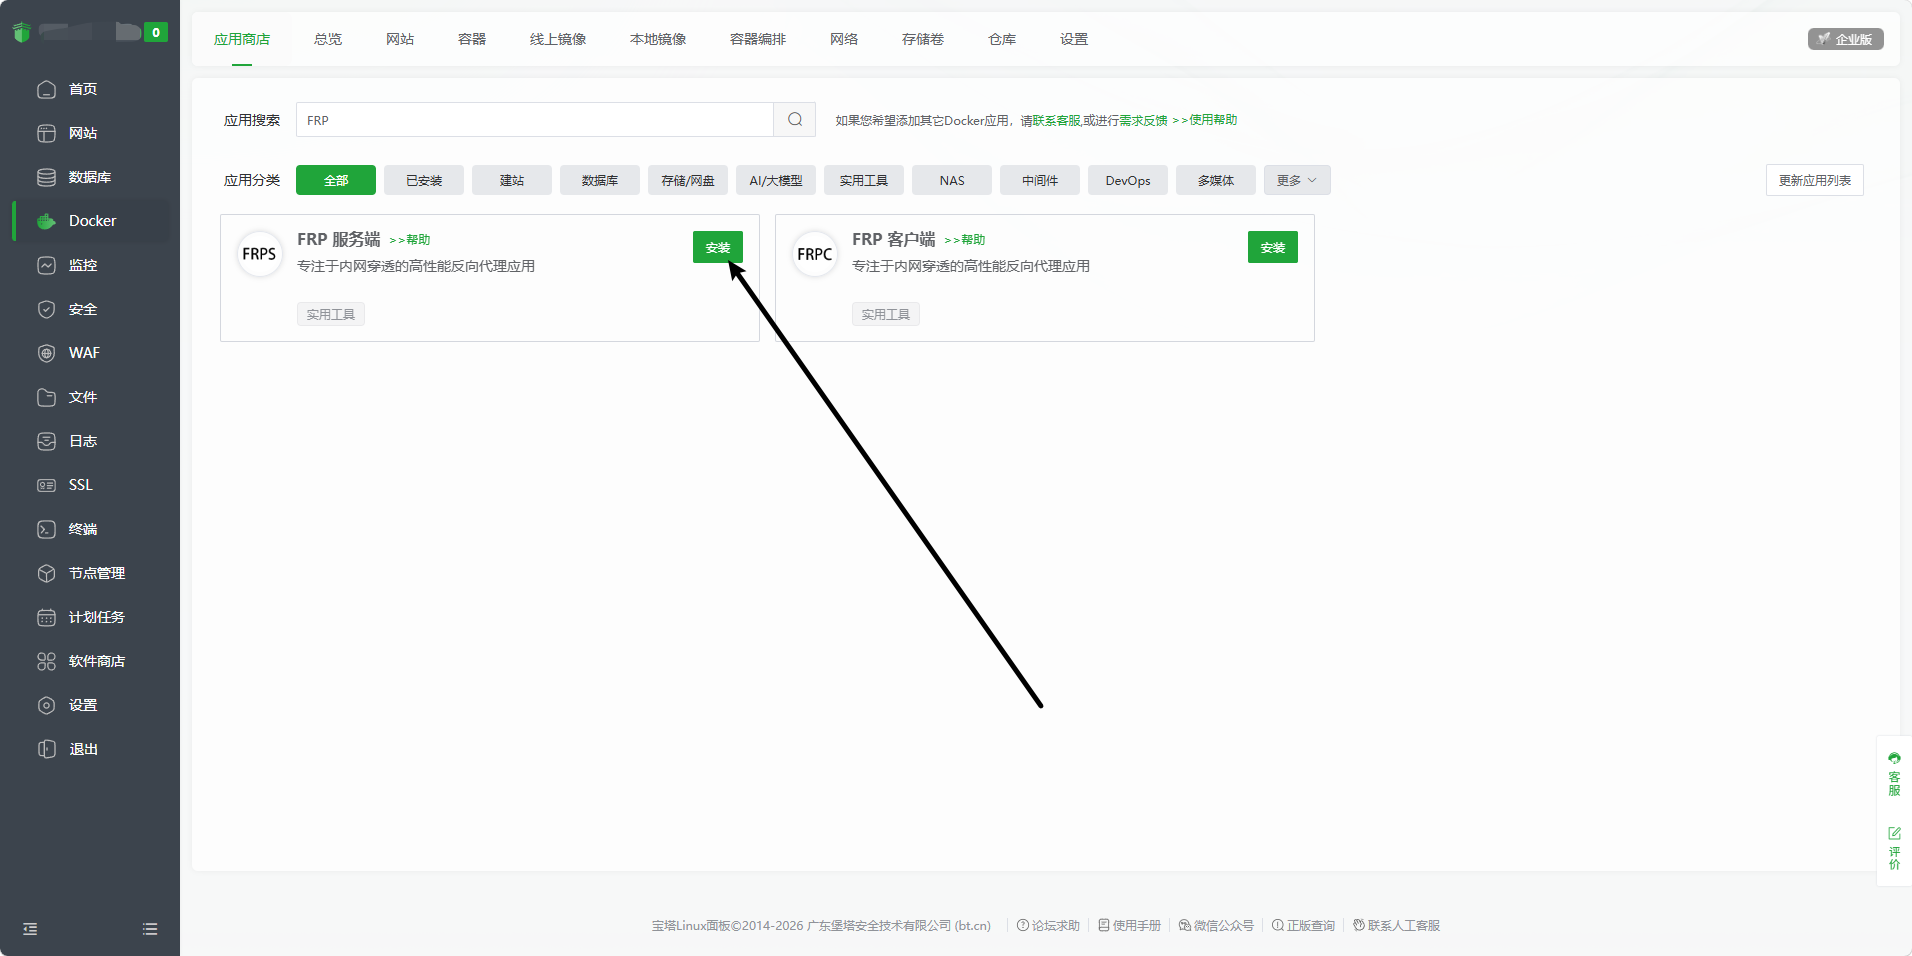Image resolution: width=1912 pixels, height=956 pixels.
Task: Select the 应用商店 tab
Action: point(242,39)
